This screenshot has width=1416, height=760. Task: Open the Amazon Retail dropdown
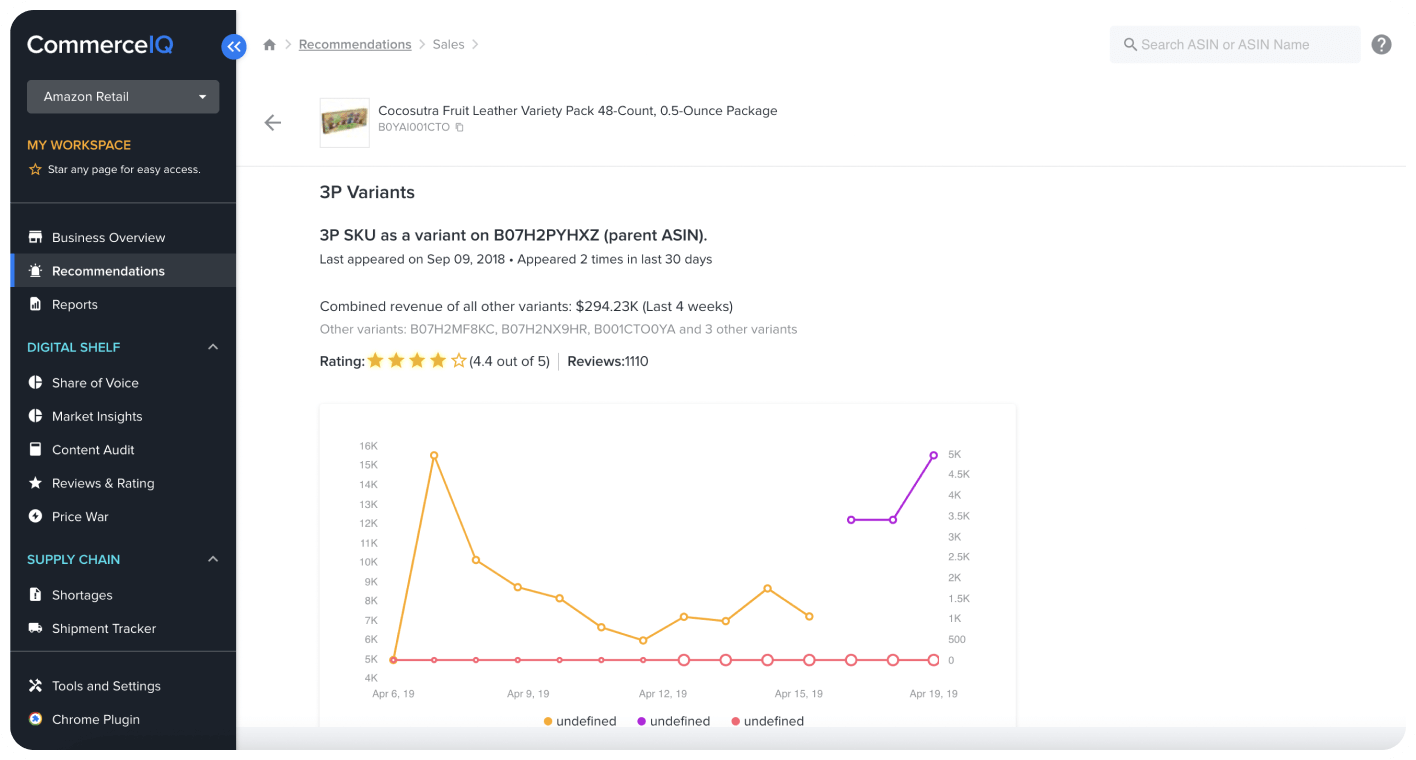pos(123,97)
